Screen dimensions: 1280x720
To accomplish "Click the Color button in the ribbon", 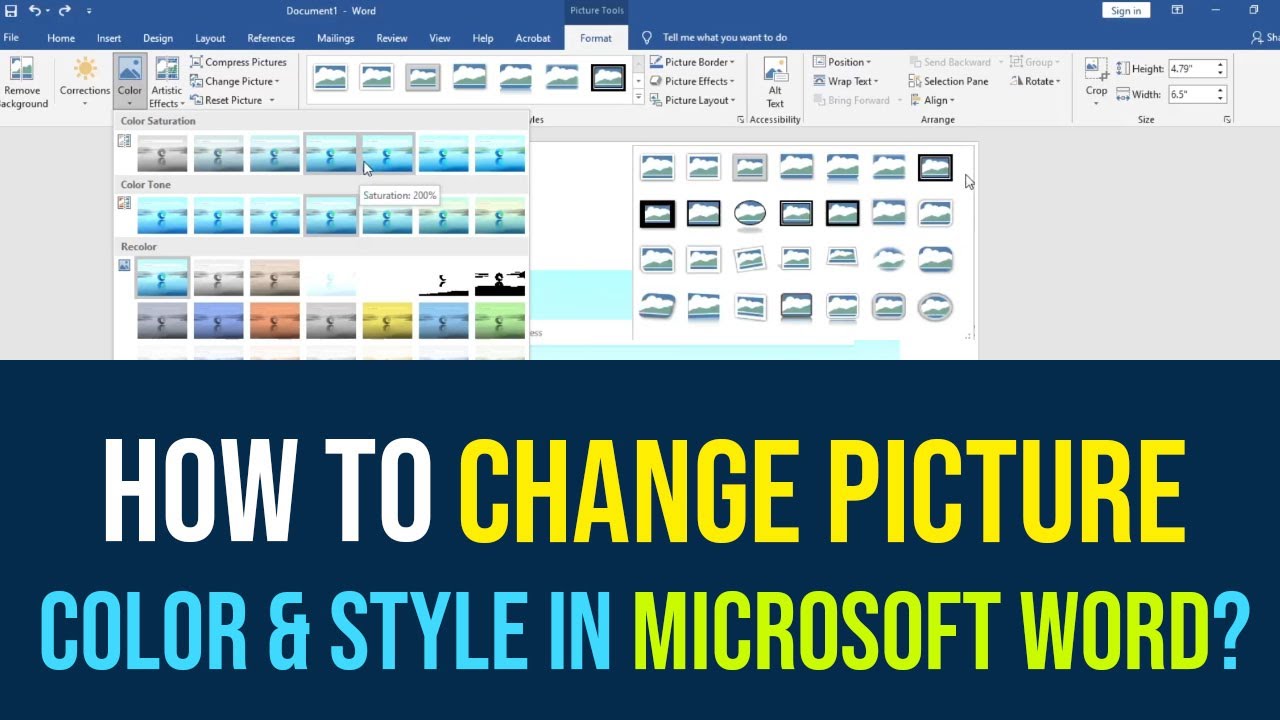I will [130, 82].
